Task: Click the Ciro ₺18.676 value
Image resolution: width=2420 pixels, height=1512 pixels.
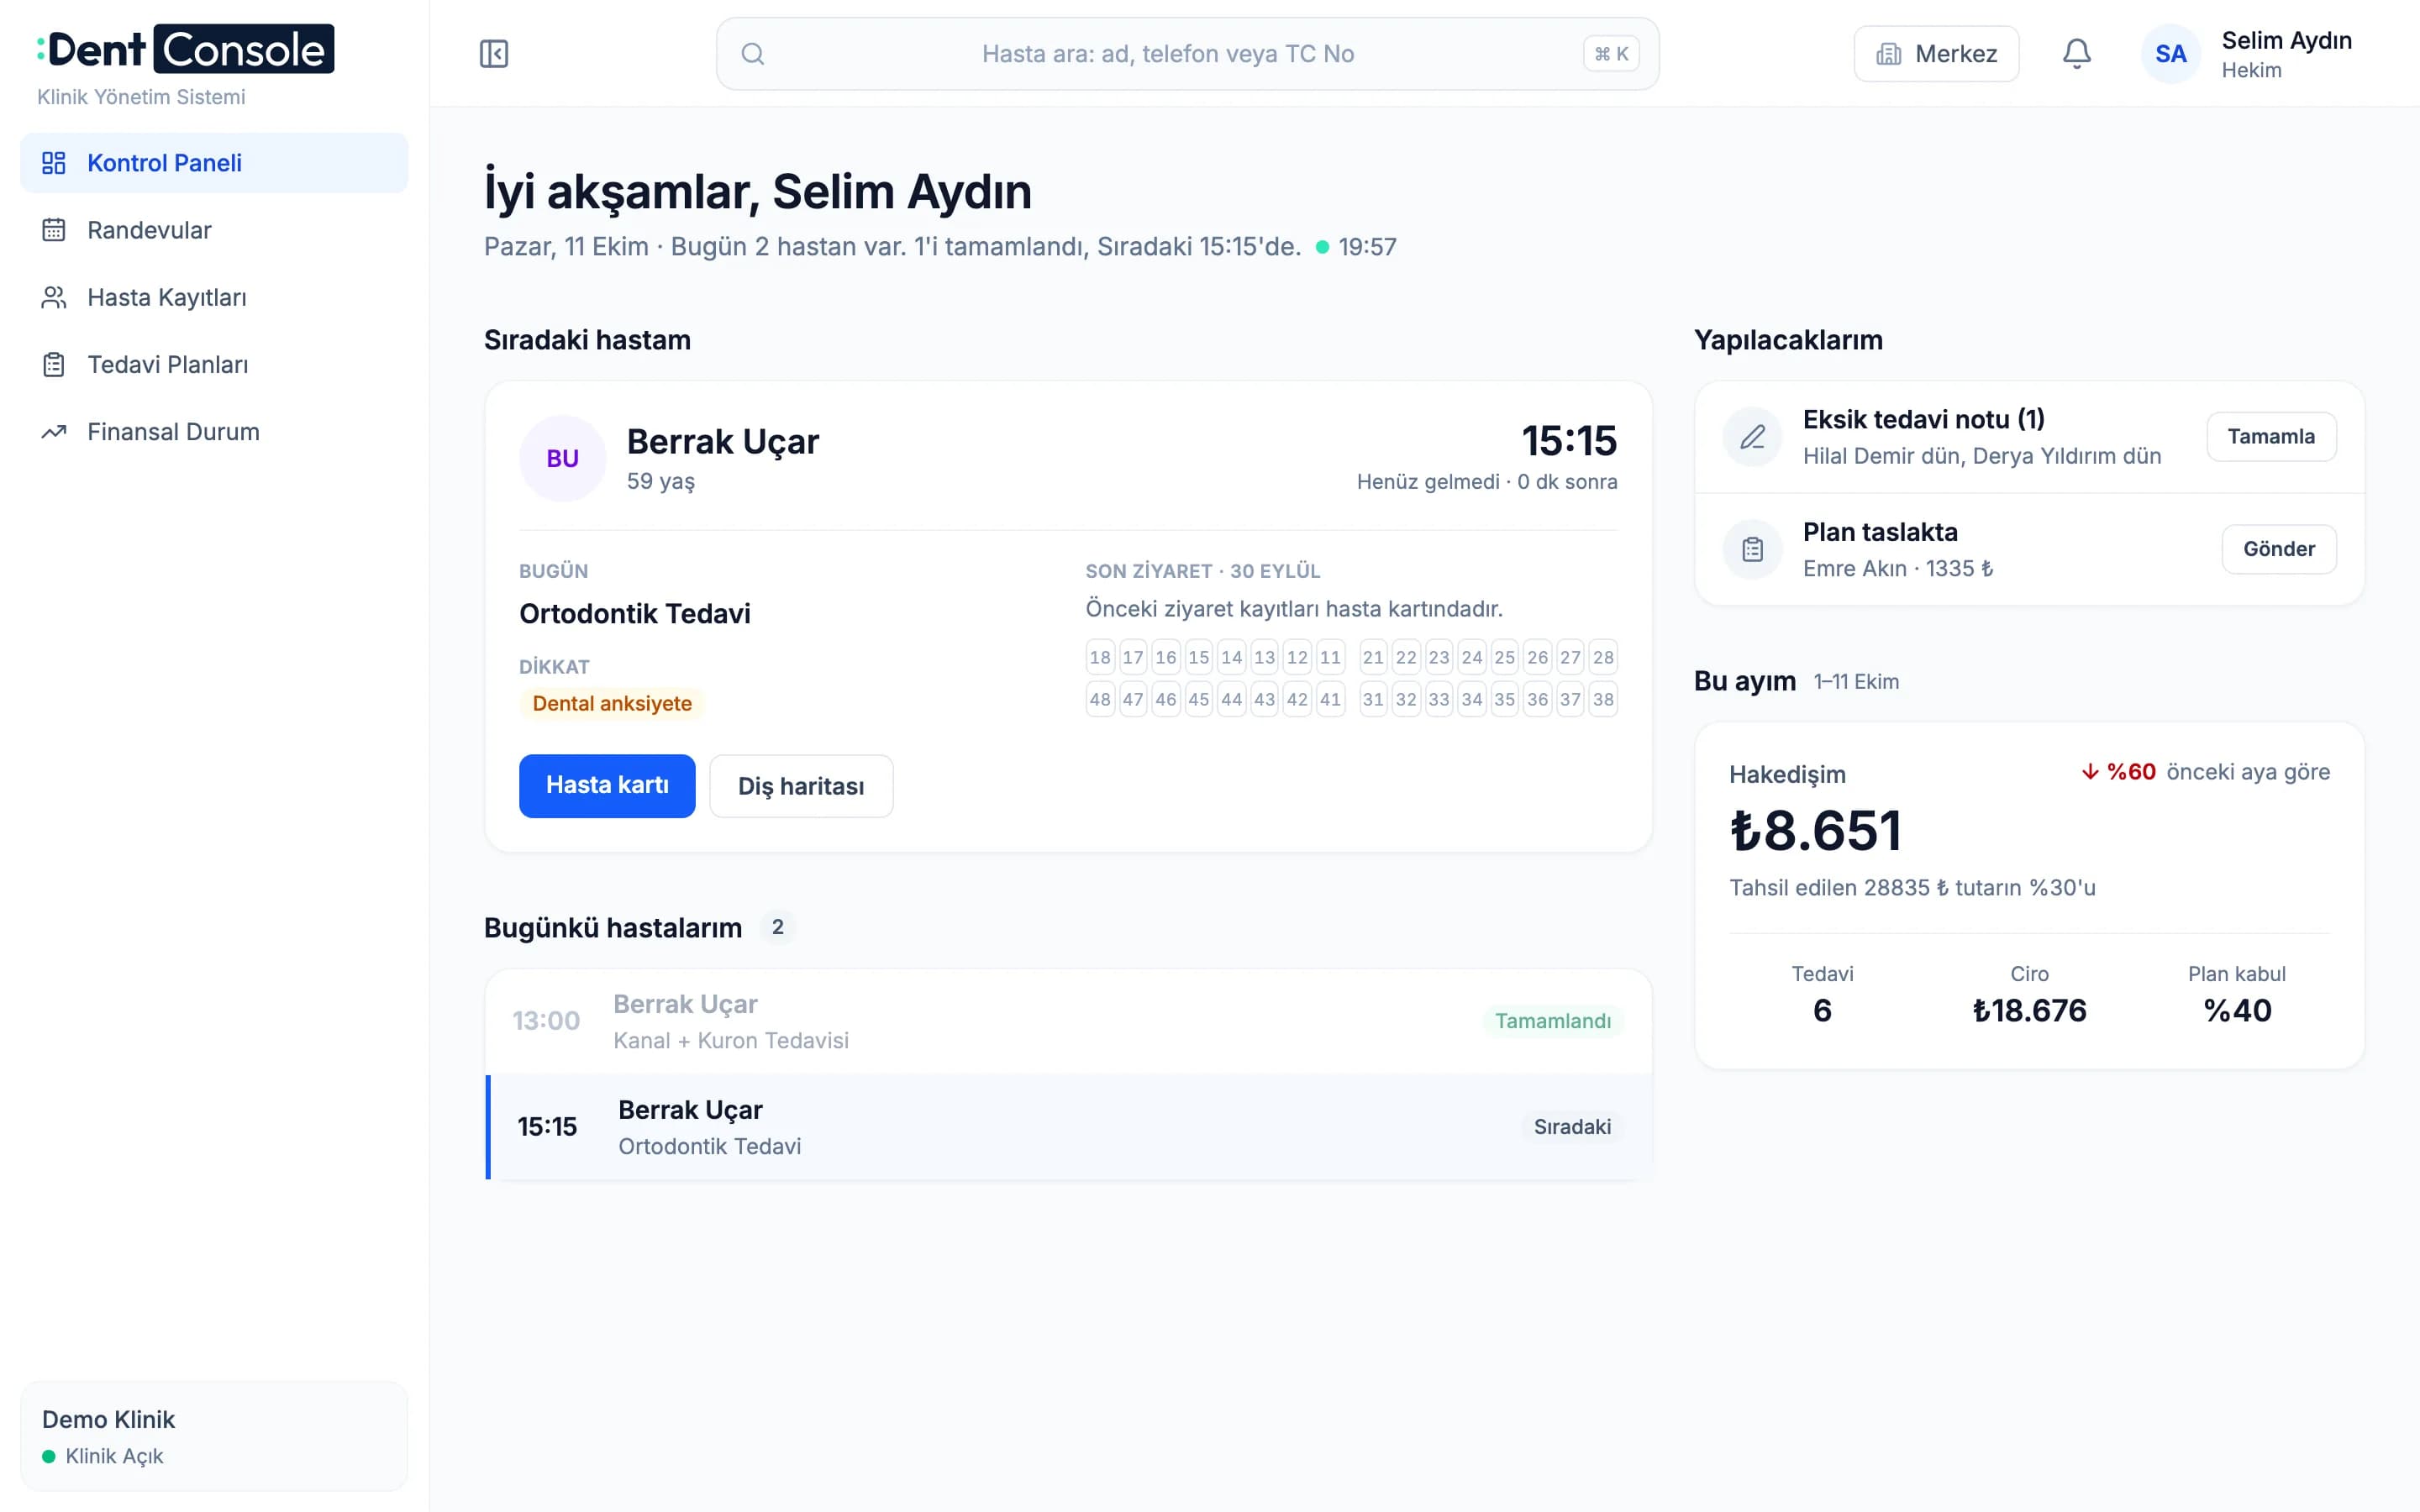Action: coord(2029,1011)
